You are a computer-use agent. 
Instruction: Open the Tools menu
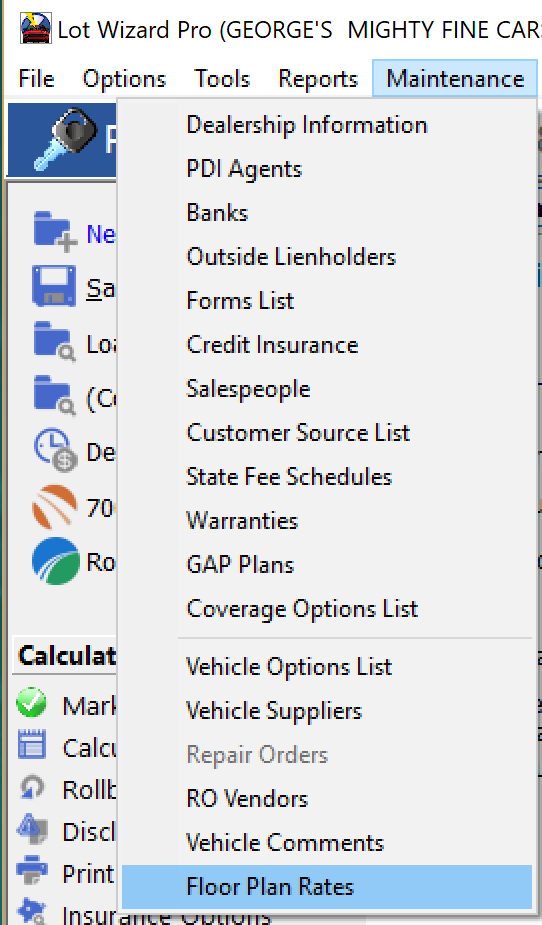[222, 78]
